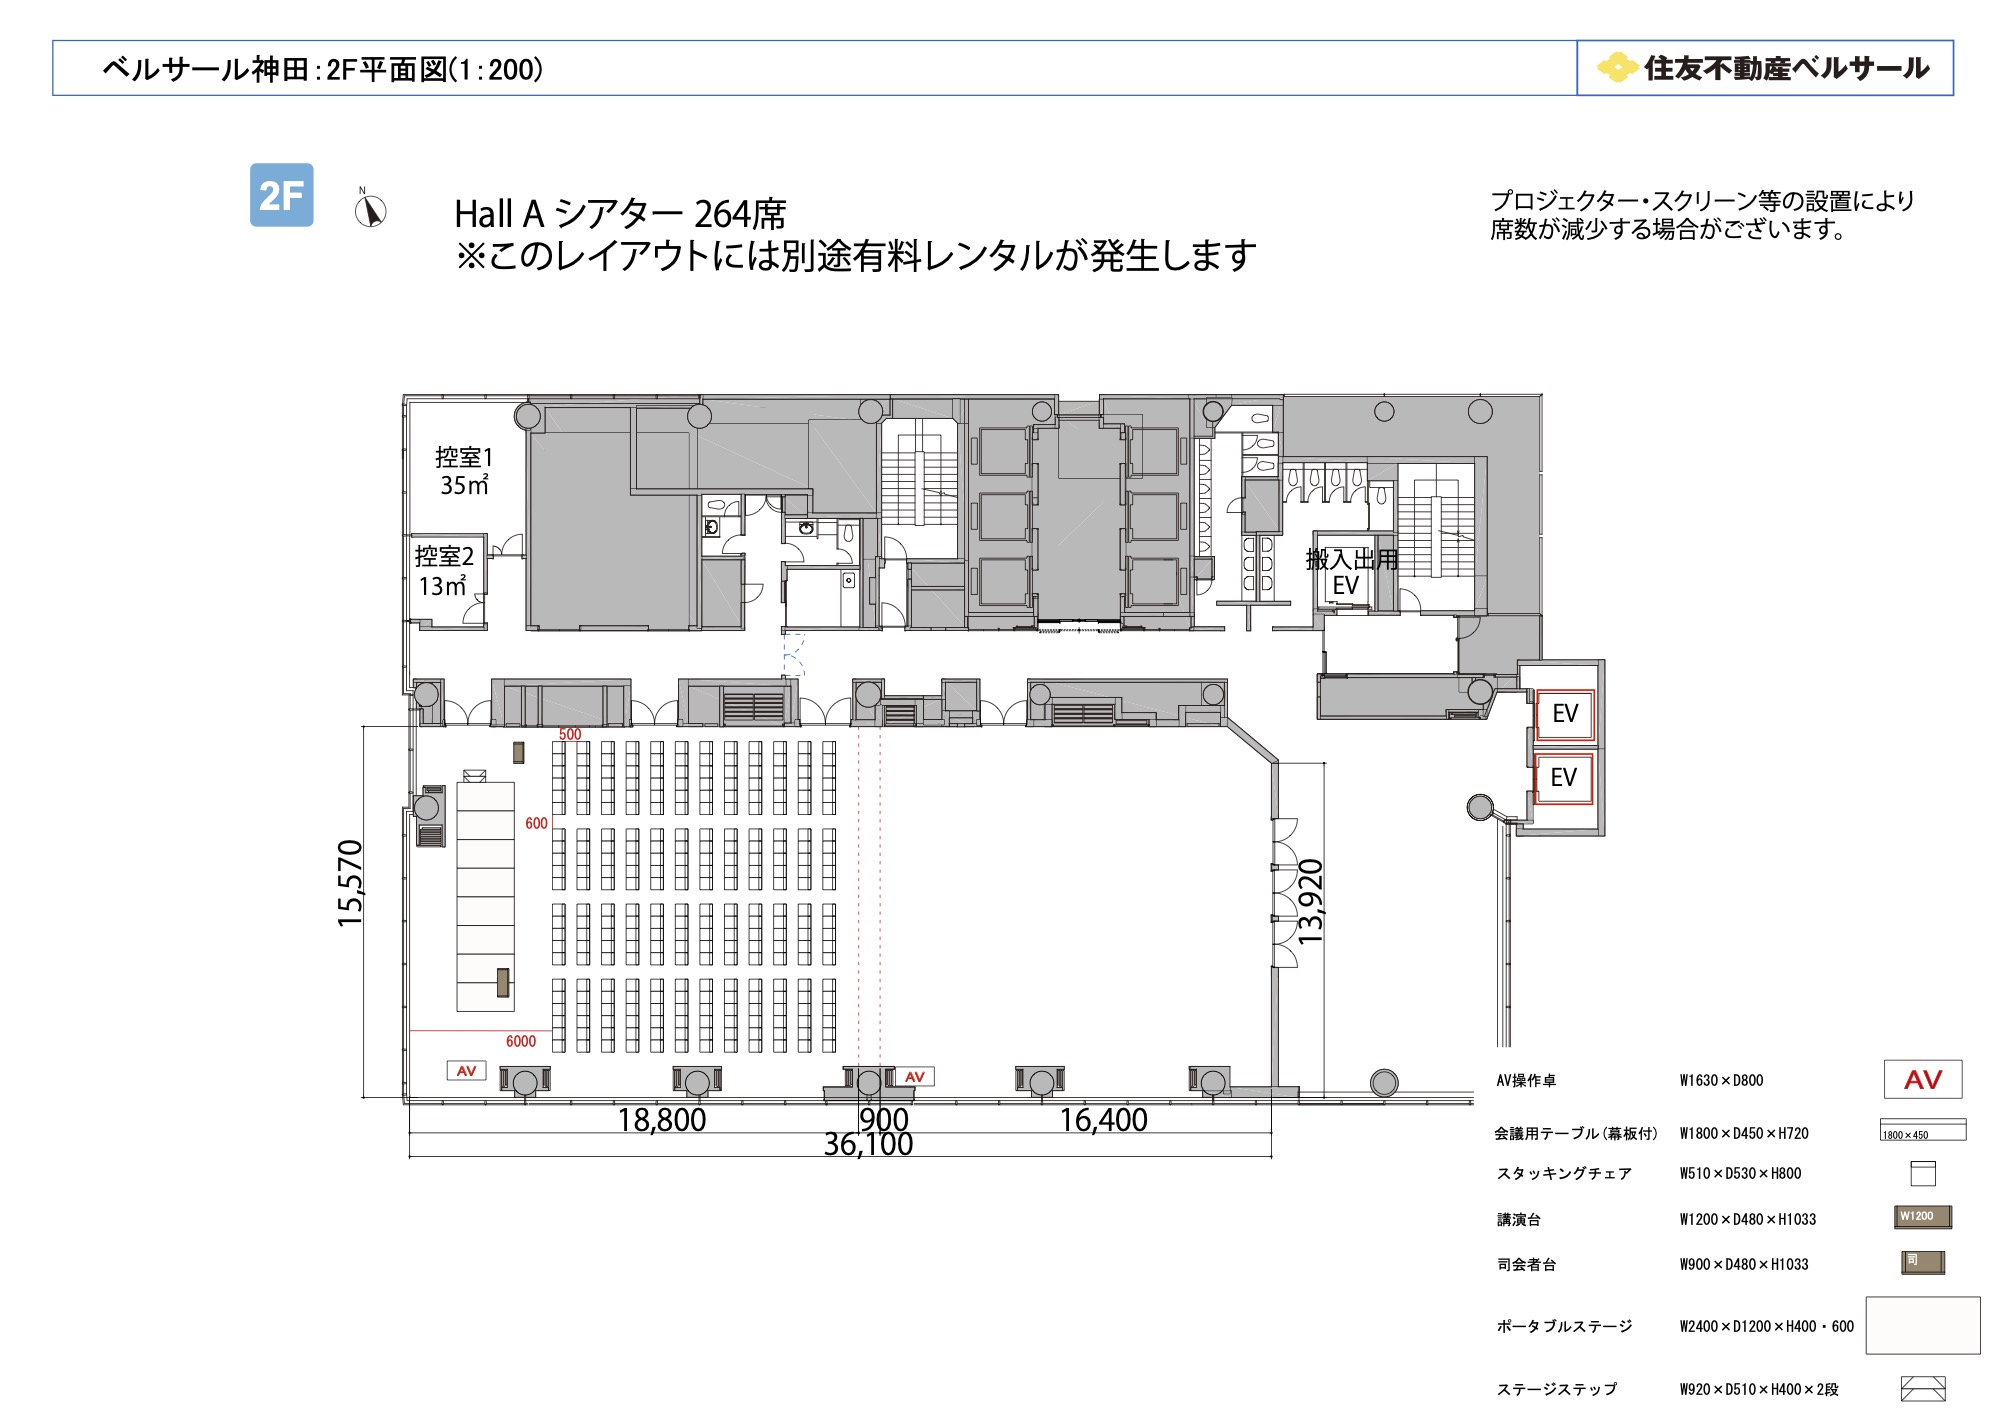Click the small brown stand near 500 label
Viewport: 2000px width, 1414px height.
click(x=518, y=752)
